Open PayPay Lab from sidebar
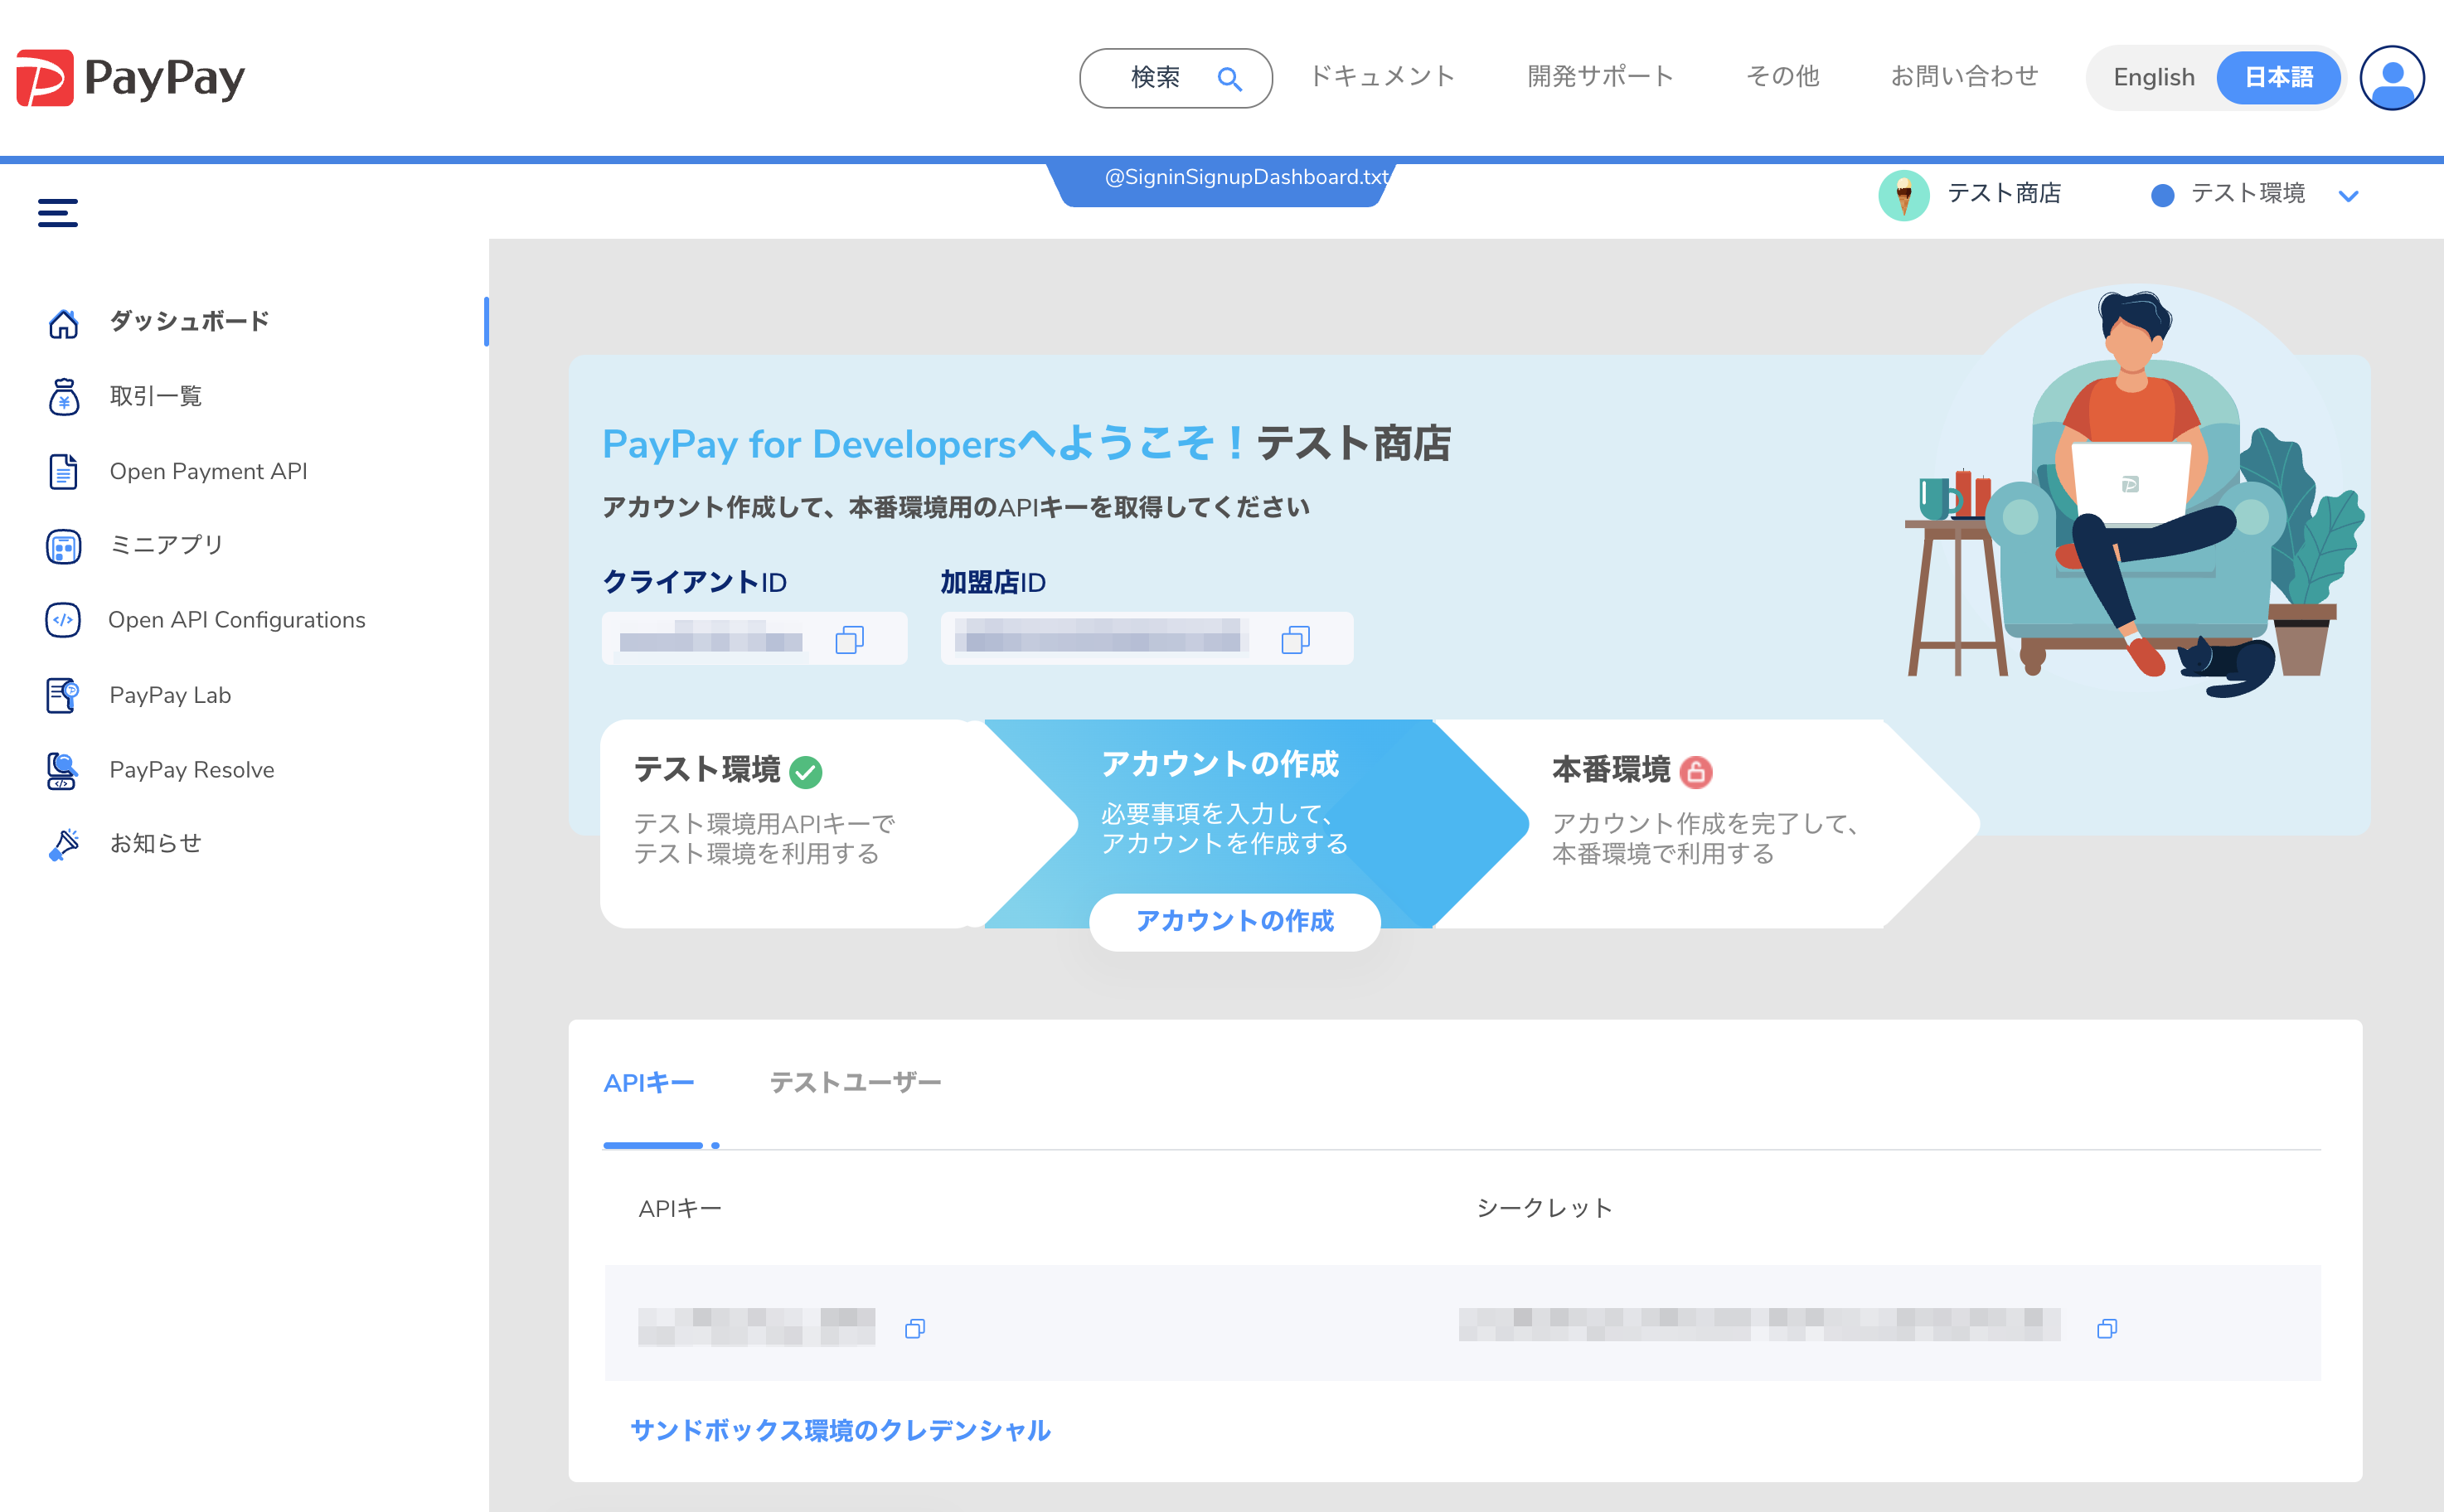2444x1512 pixels. coord(169,695)
